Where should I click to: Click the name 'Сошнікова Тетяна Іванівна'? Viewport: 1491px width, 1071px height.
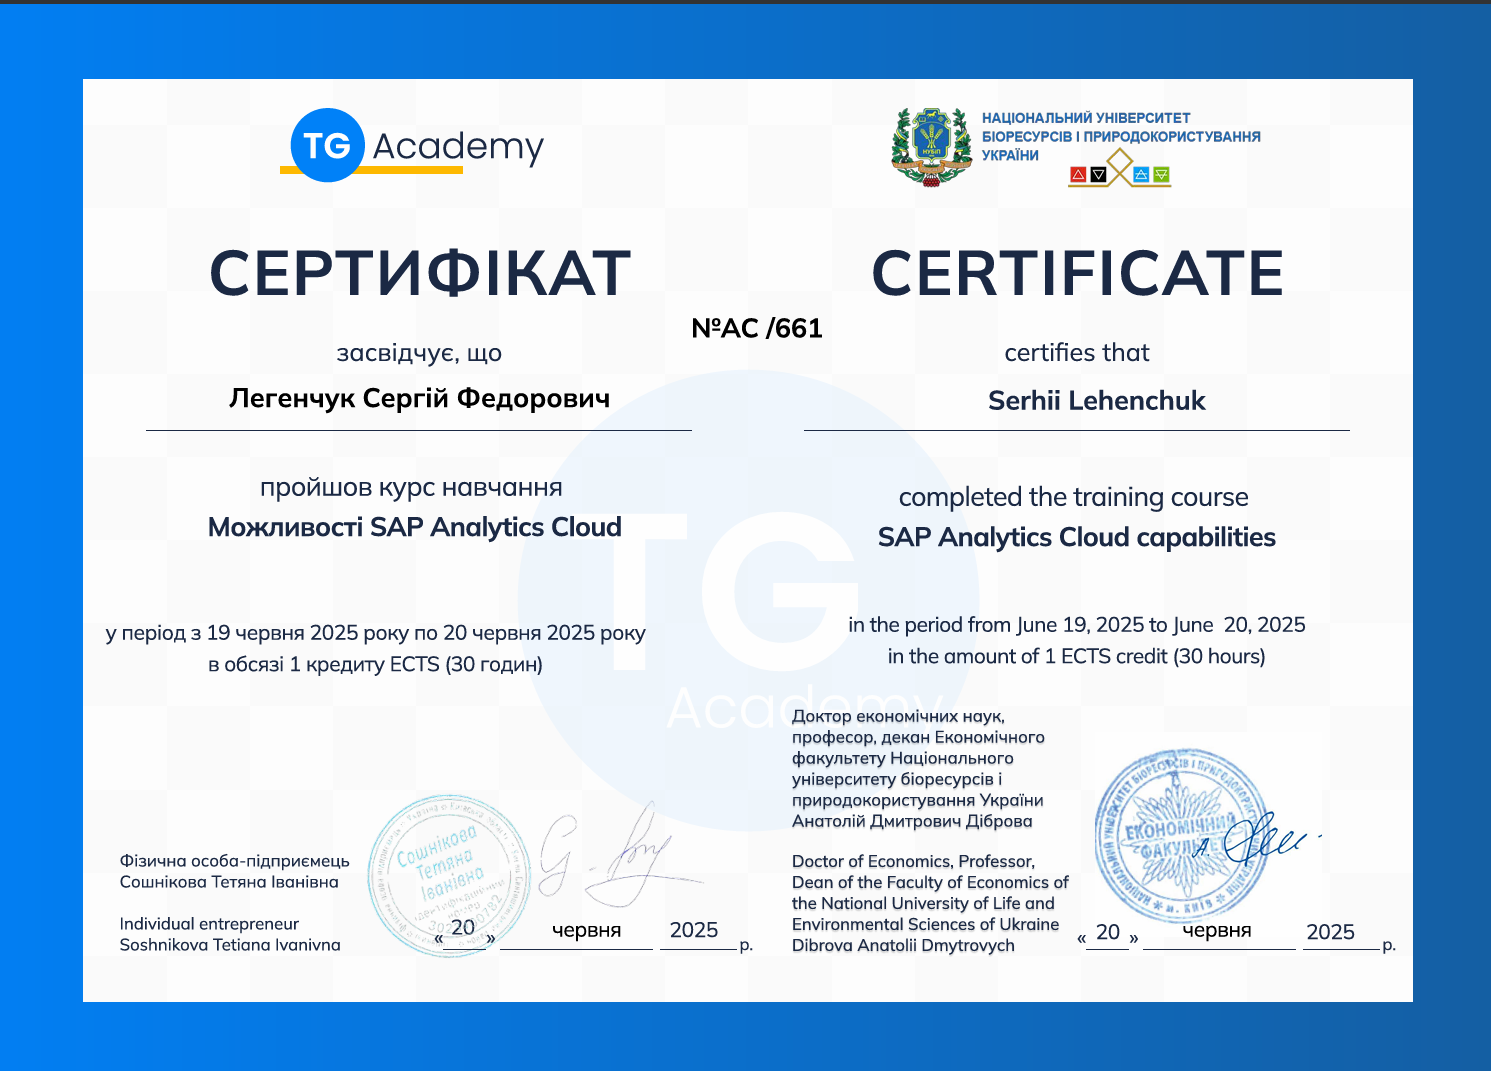coord(229,882)
